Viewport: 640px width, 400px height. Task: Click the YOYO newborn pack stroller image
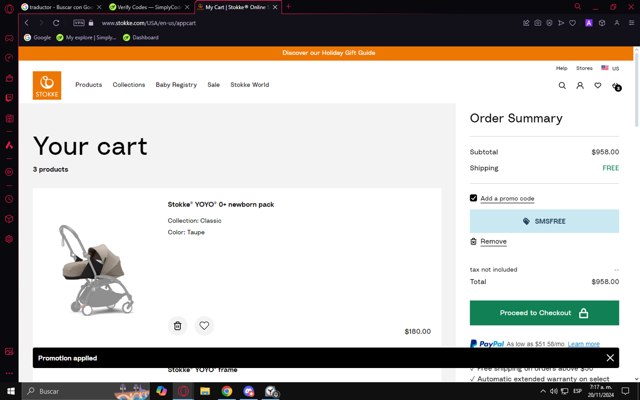[96, 269]
